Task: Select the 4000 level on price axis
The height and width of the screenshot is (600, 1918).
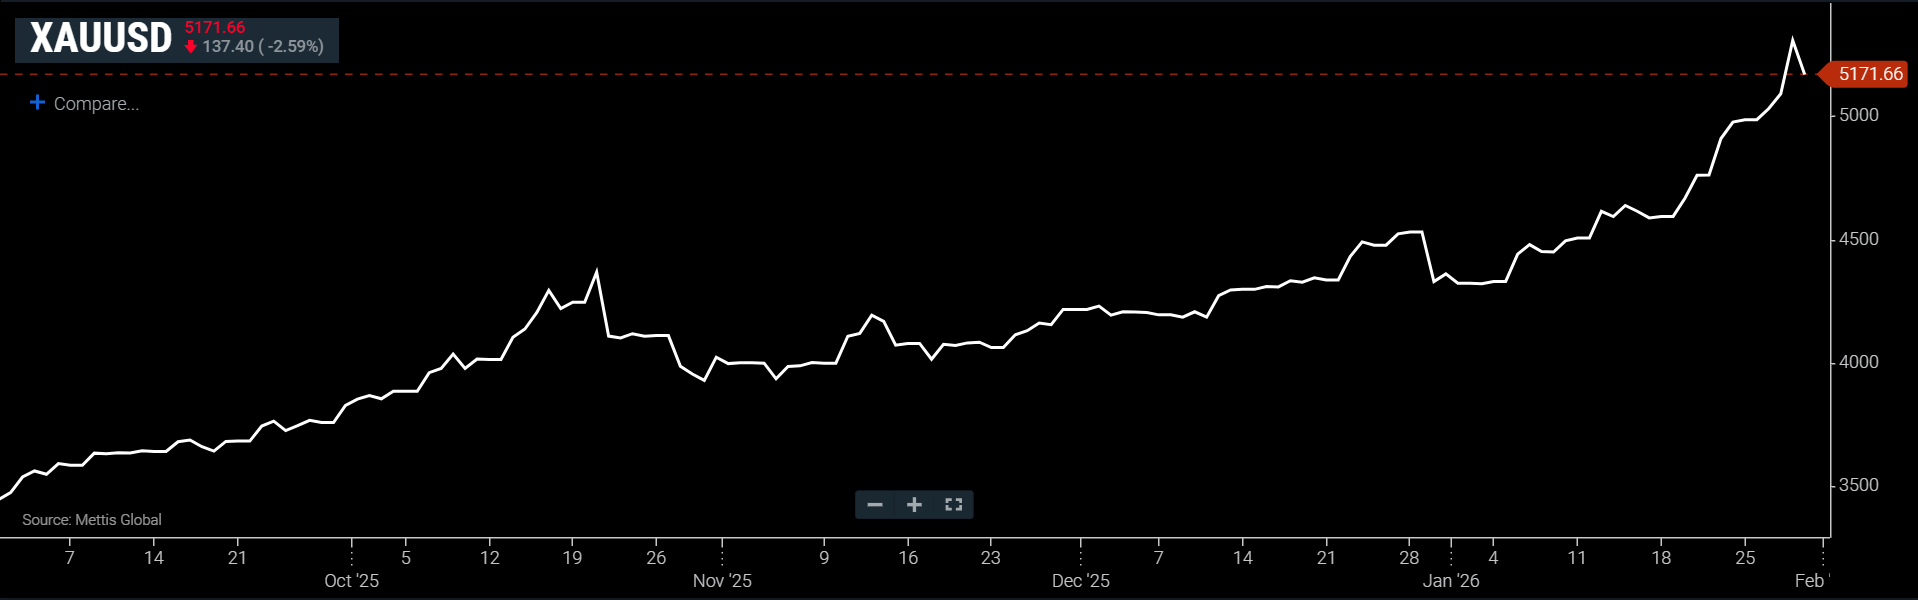Action: (1859, 362)
